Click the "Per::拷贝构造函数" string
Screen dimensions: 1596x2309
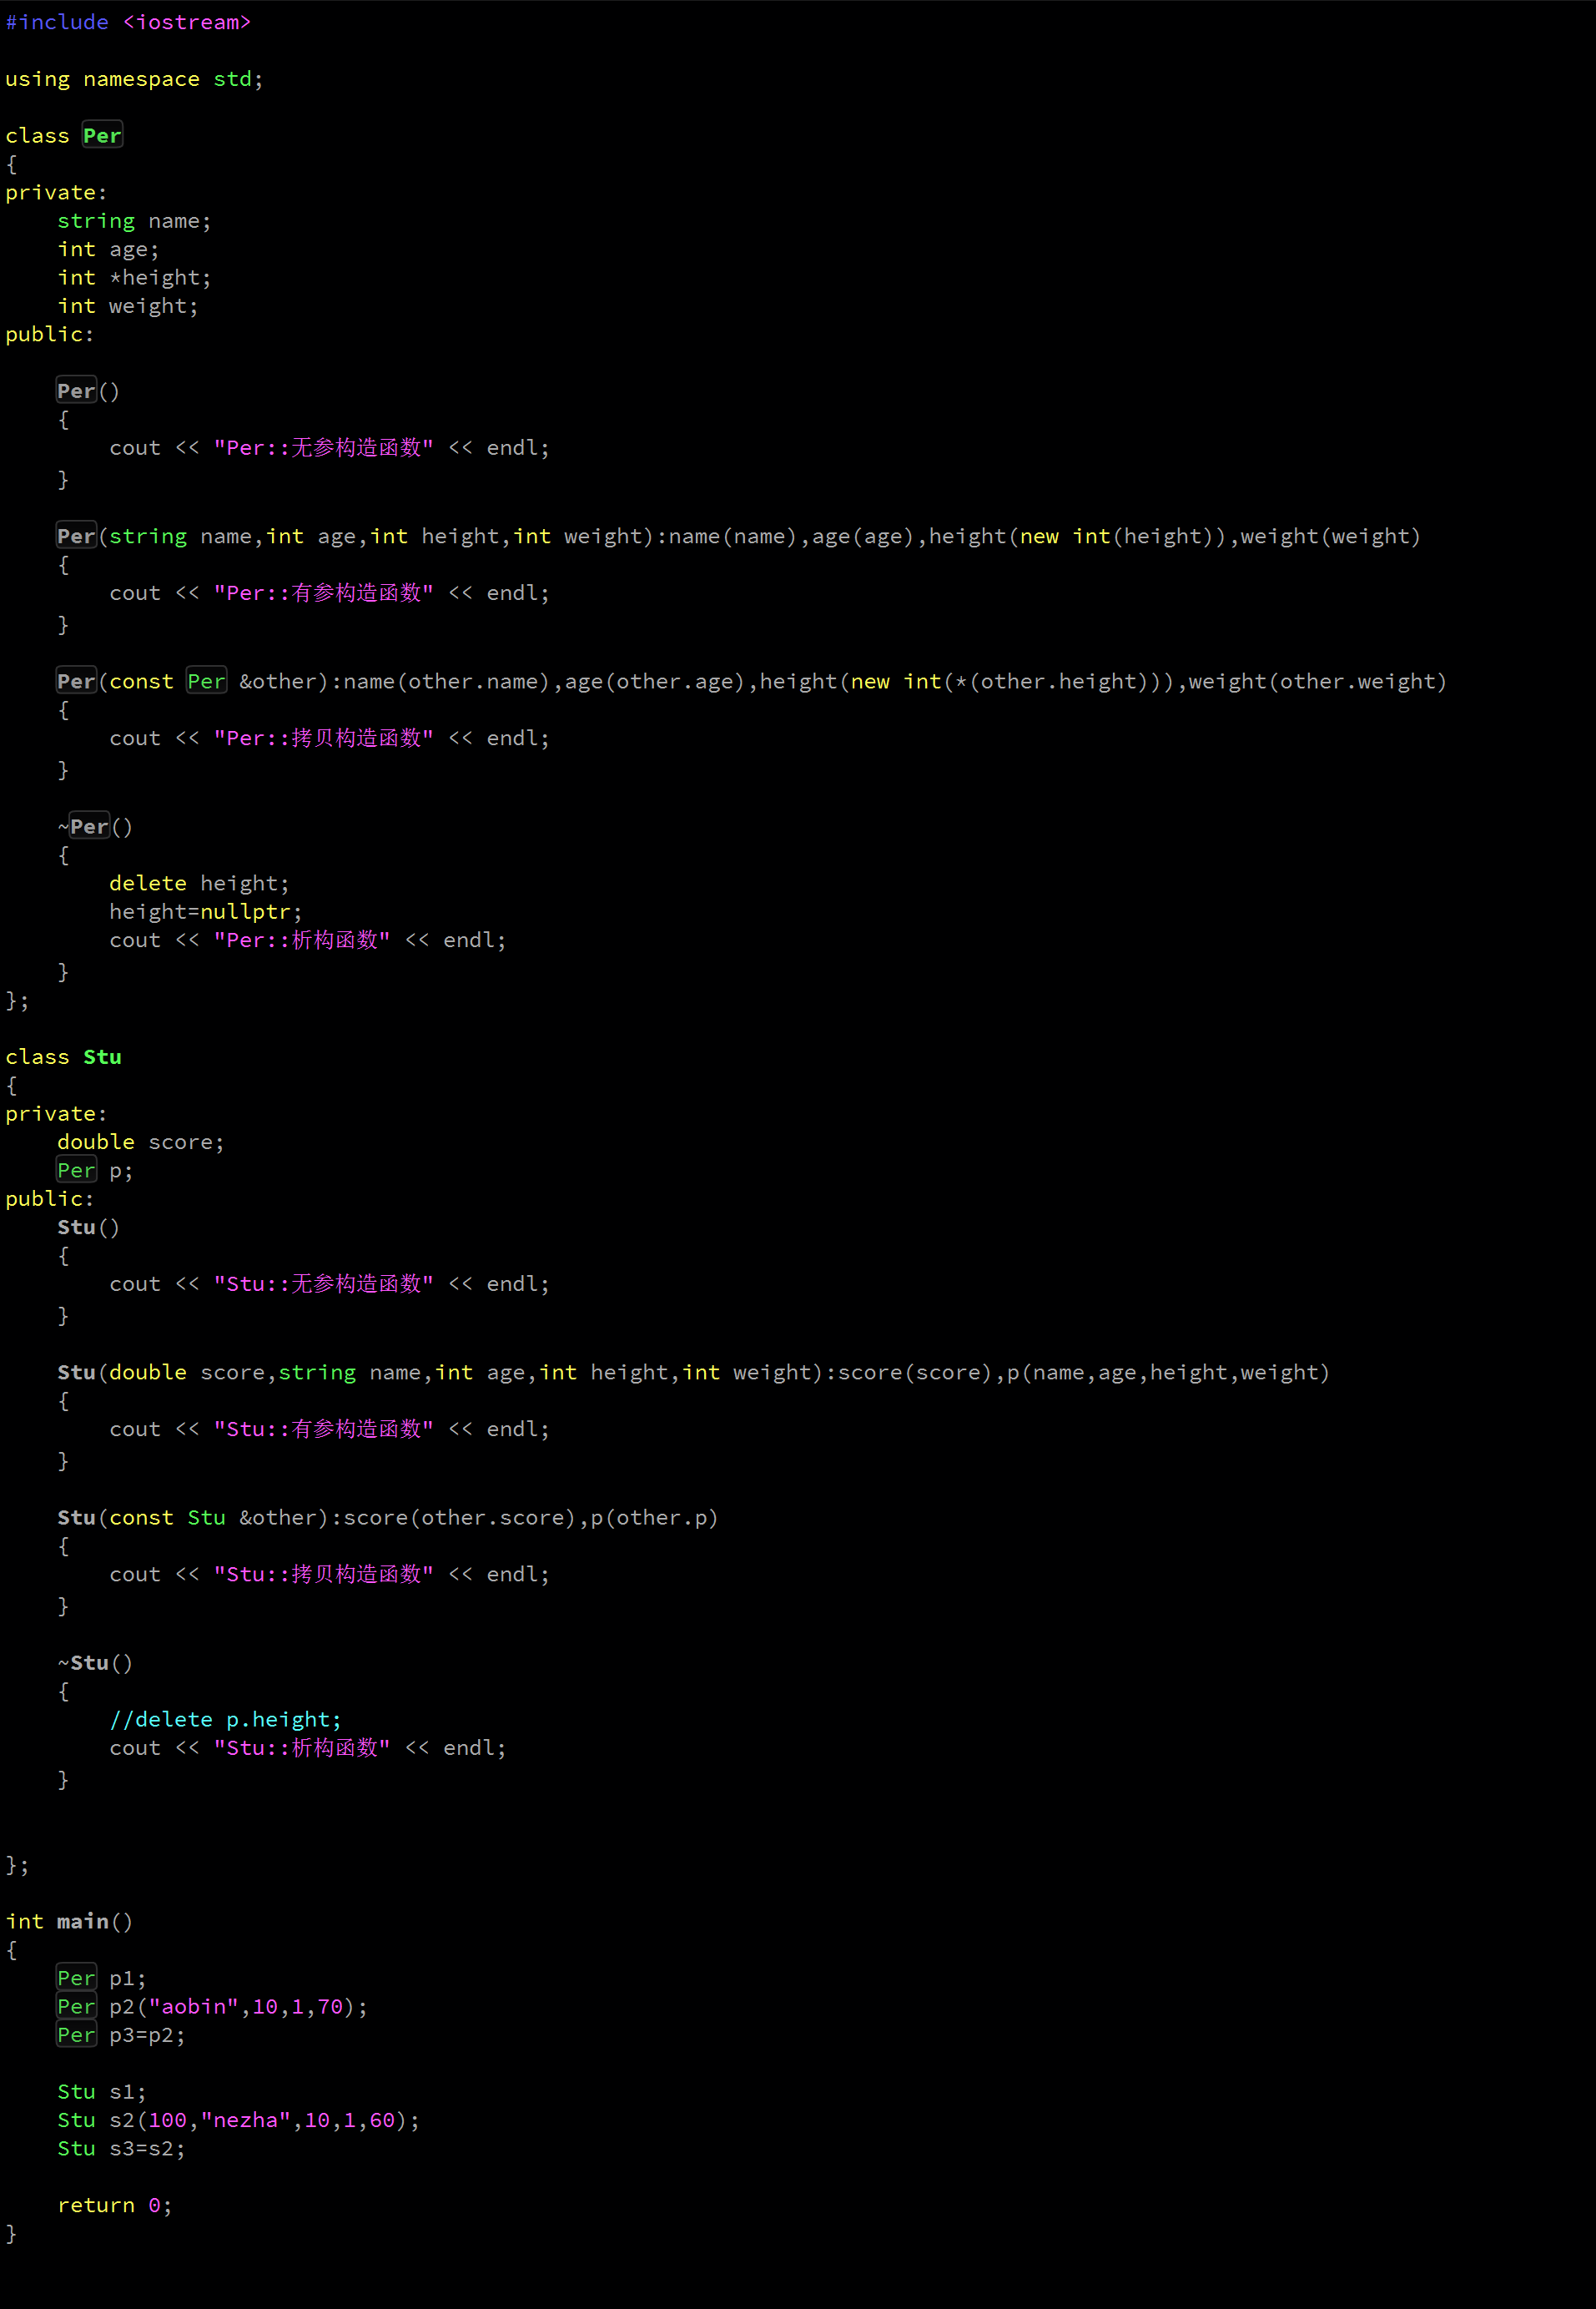tap(324, 738)
